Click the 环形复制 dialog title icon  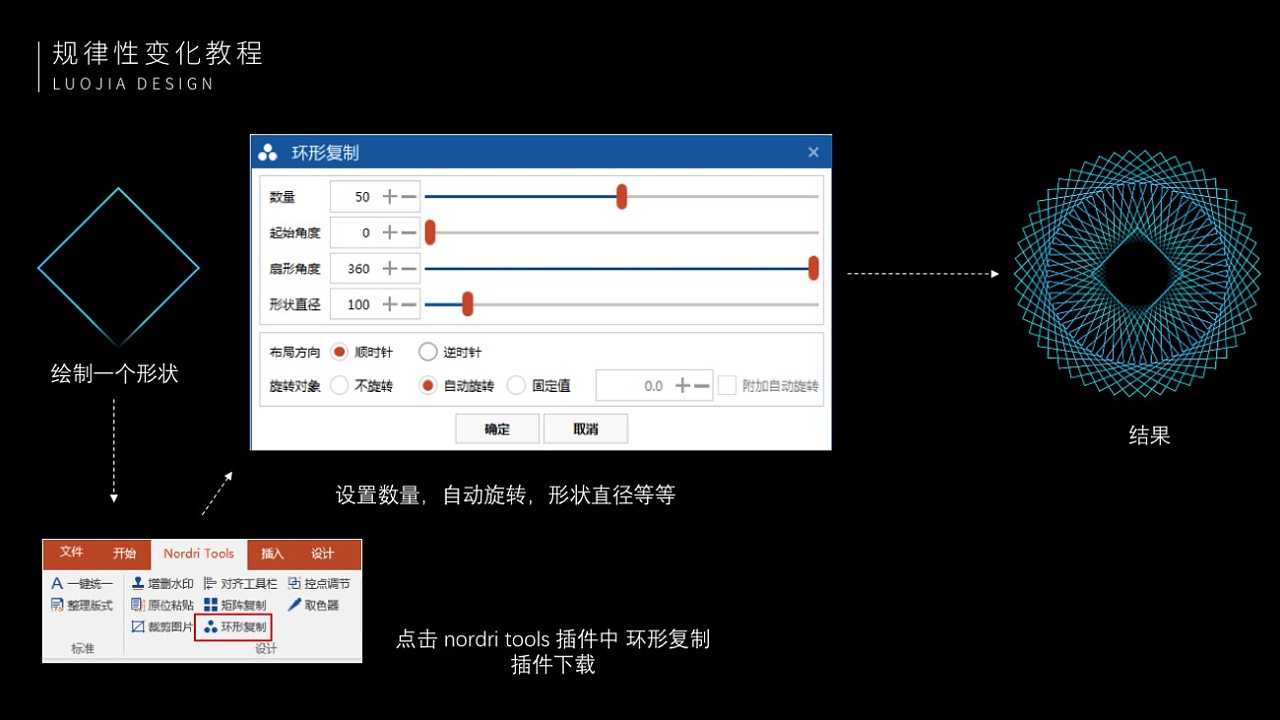coord(268,153)
